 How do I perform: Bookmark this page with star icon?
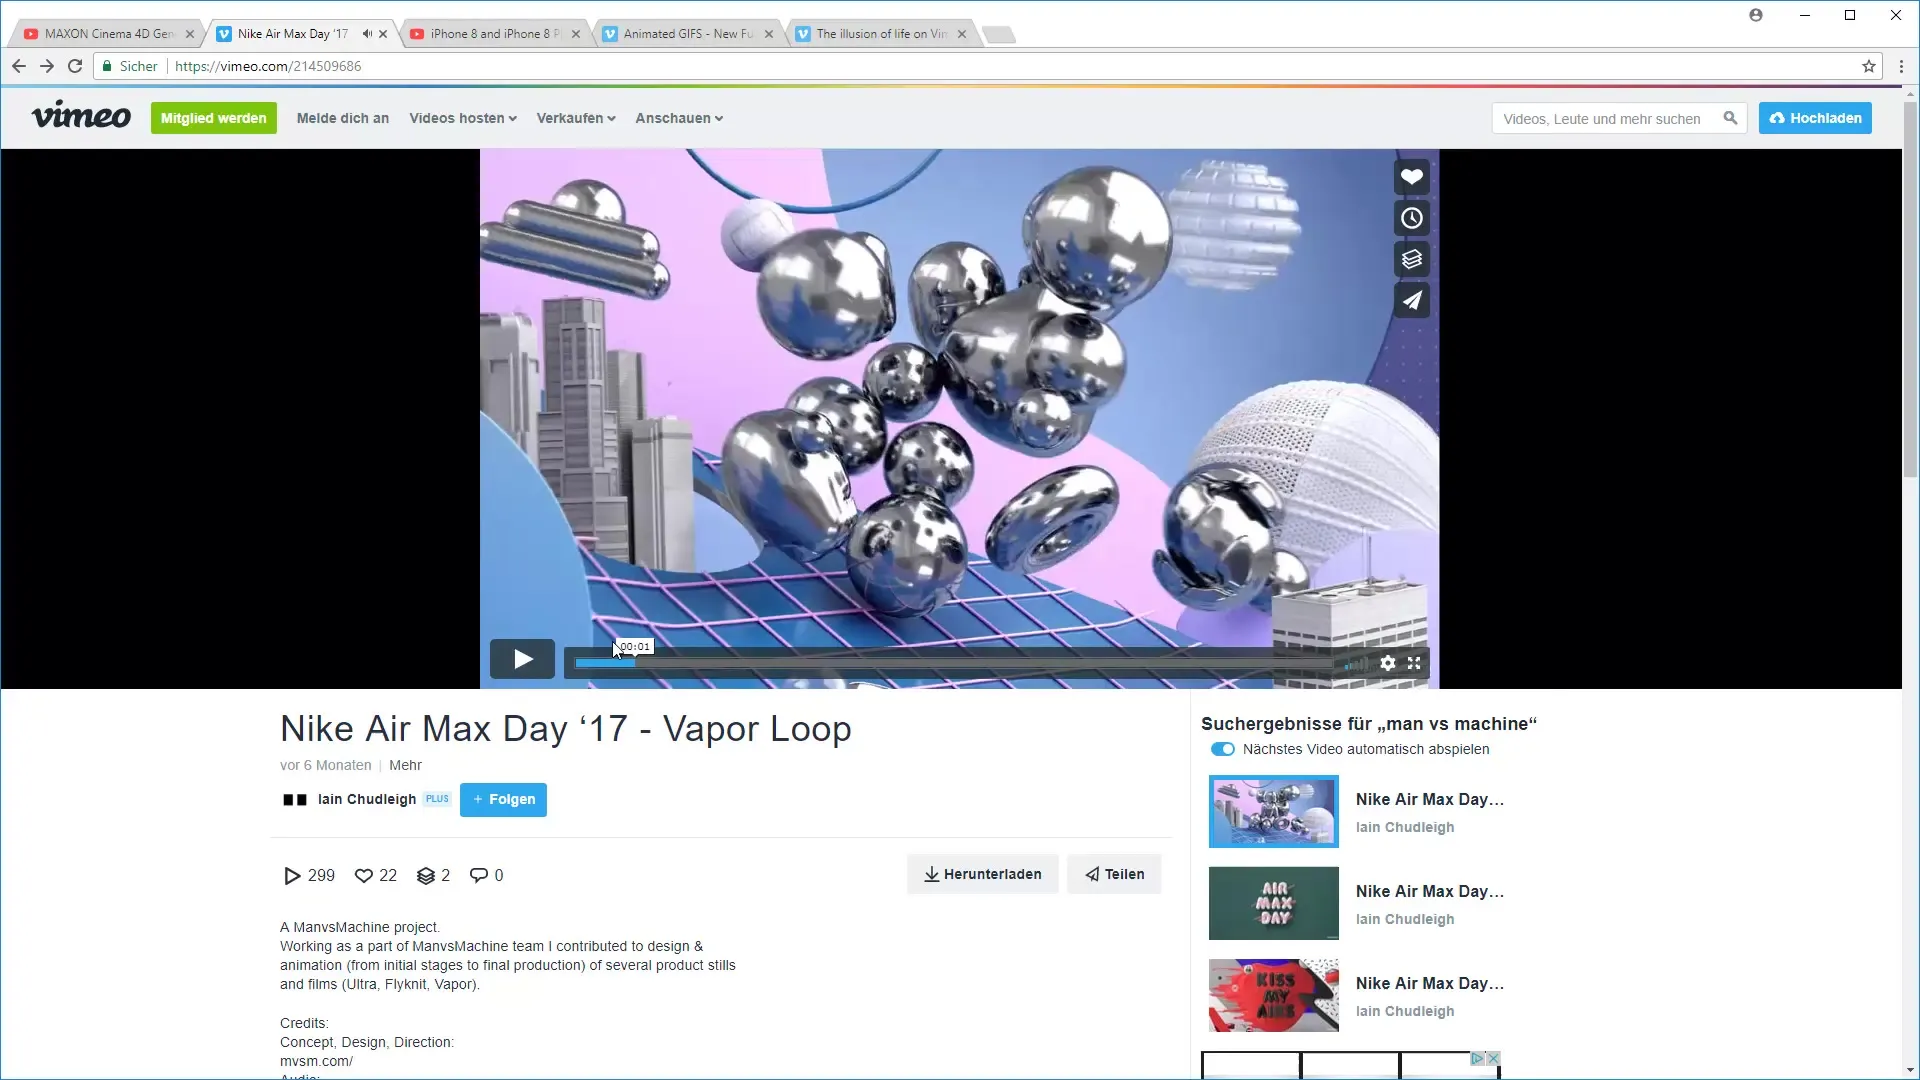click(x=1869, y=66)
